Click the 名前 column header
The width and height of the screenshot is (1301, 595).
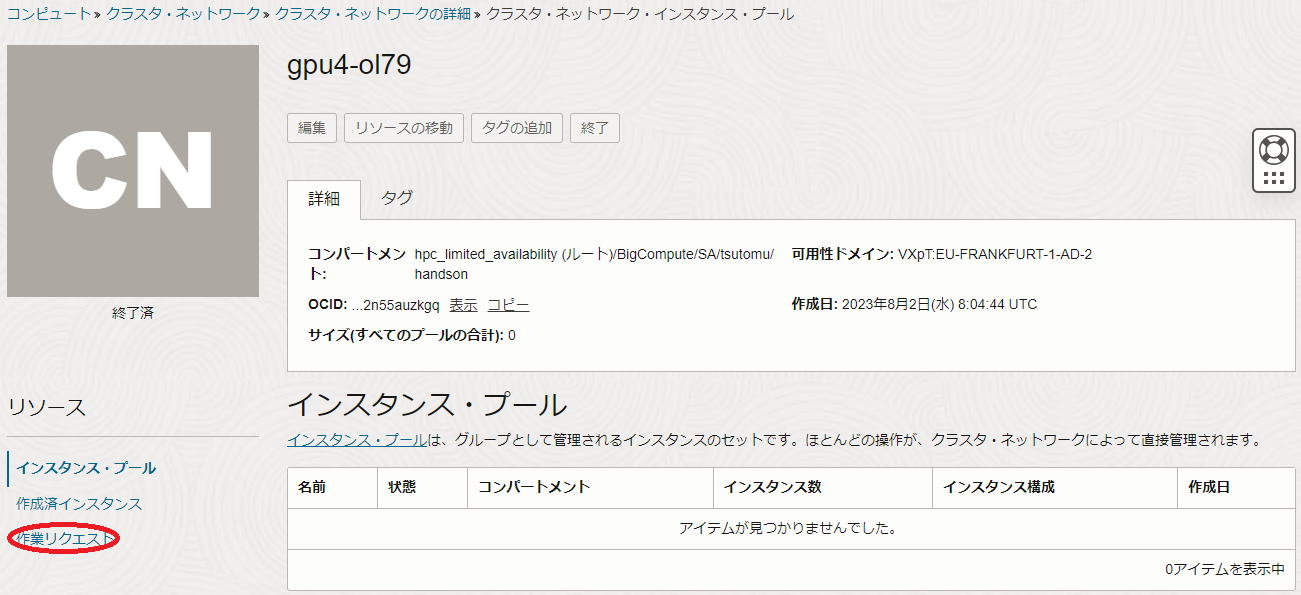312,487
